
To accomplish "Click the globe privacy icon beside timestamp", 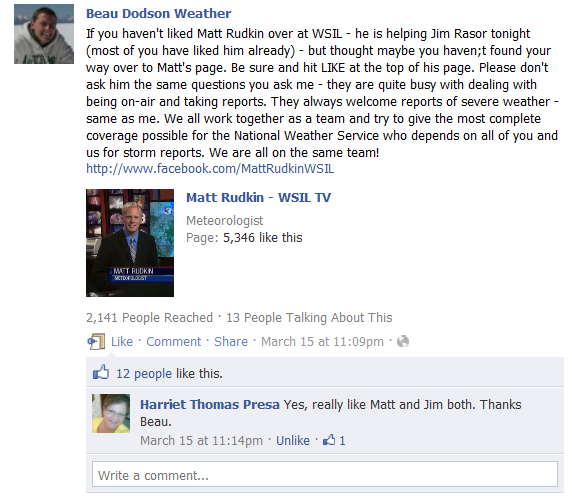I will point(403,342).
